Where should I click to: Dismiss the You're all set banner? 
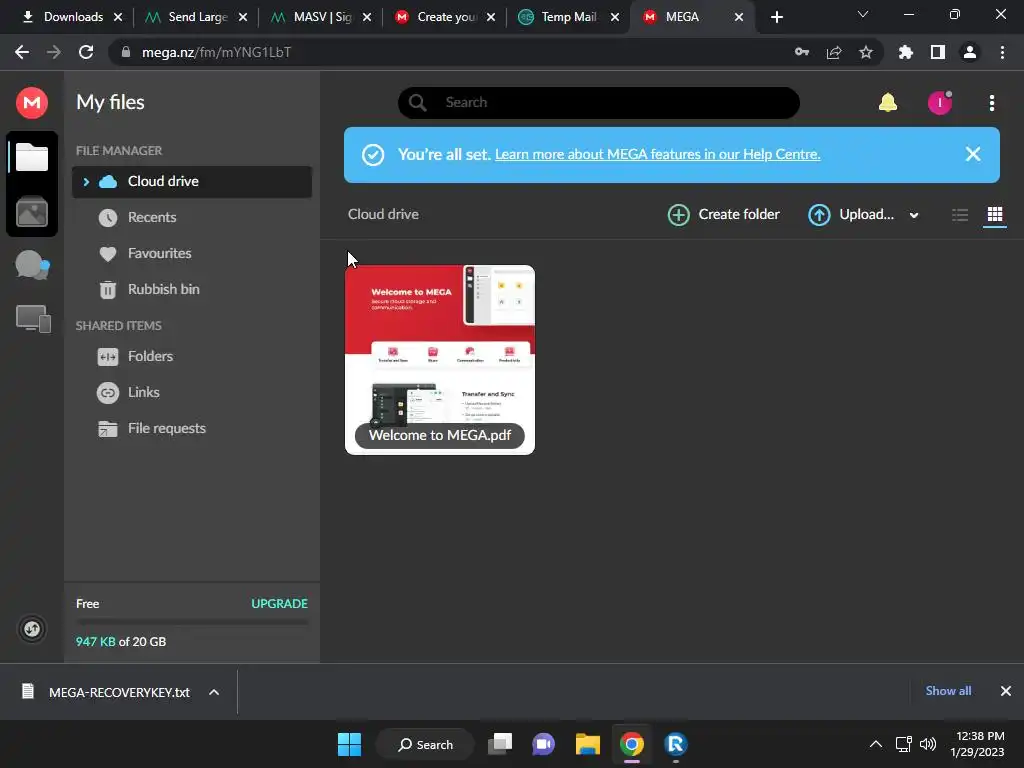[972, 154]
